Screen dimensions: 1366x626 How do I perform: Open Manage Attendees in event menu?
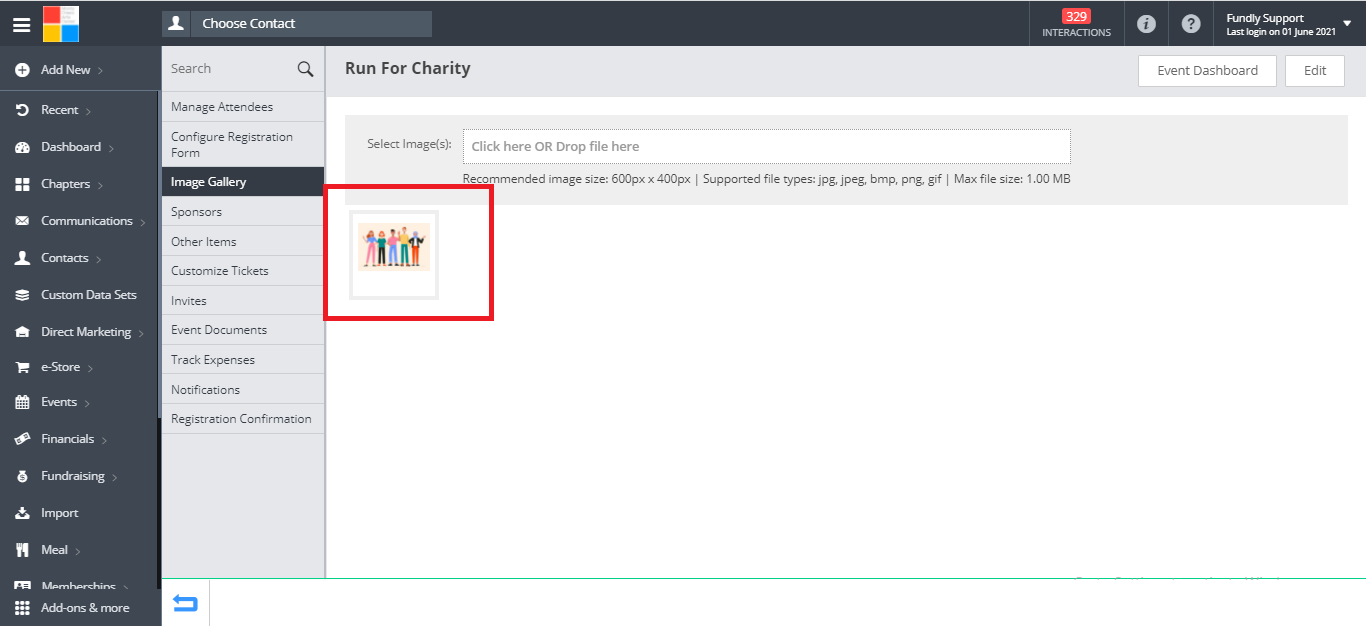[x=243, y=107]
